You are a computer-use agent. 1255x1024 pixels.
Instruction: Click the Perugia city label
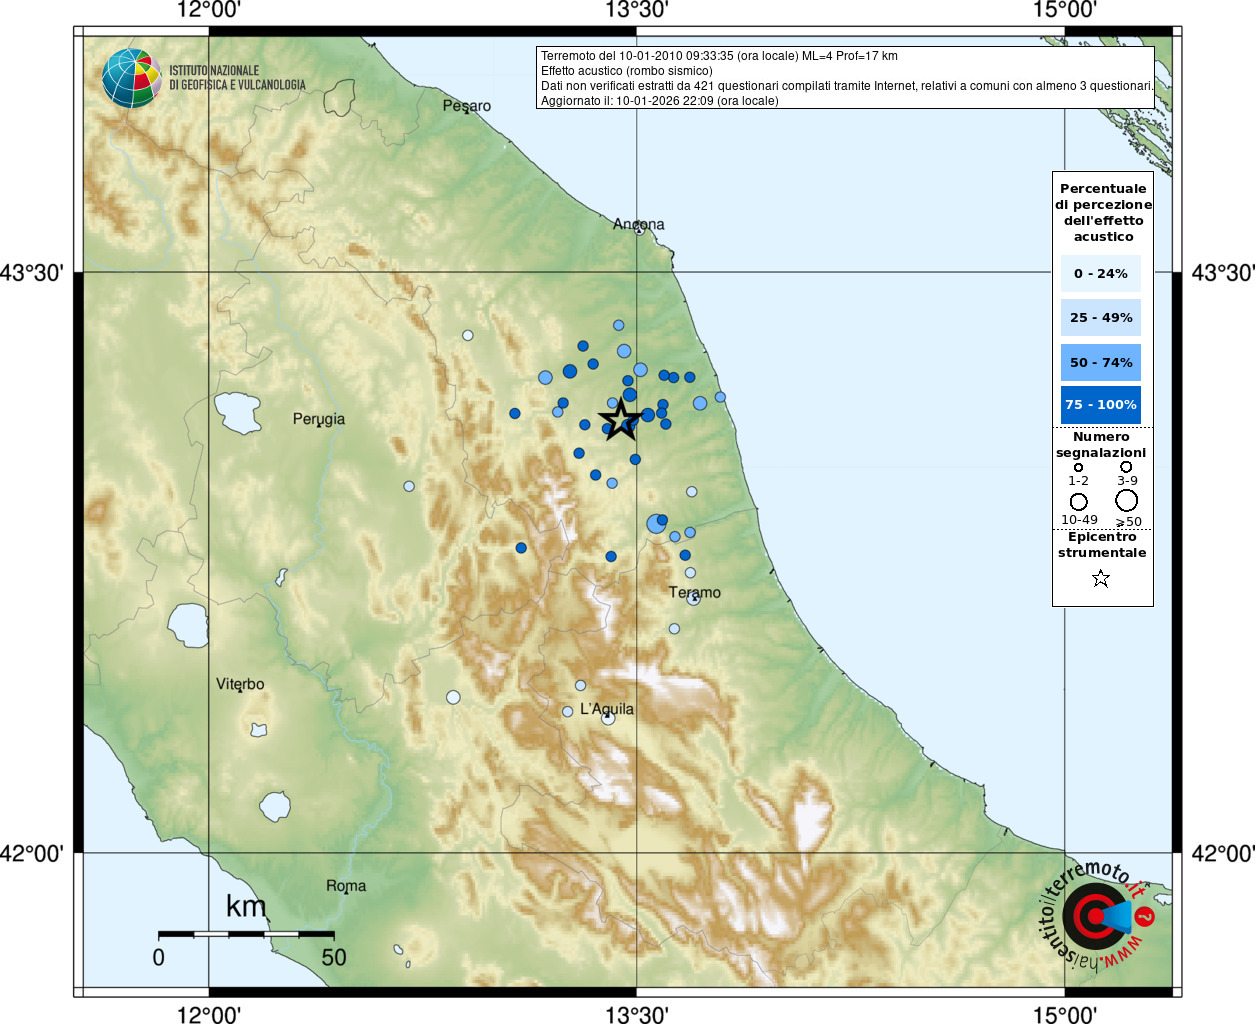click(319, 419)
